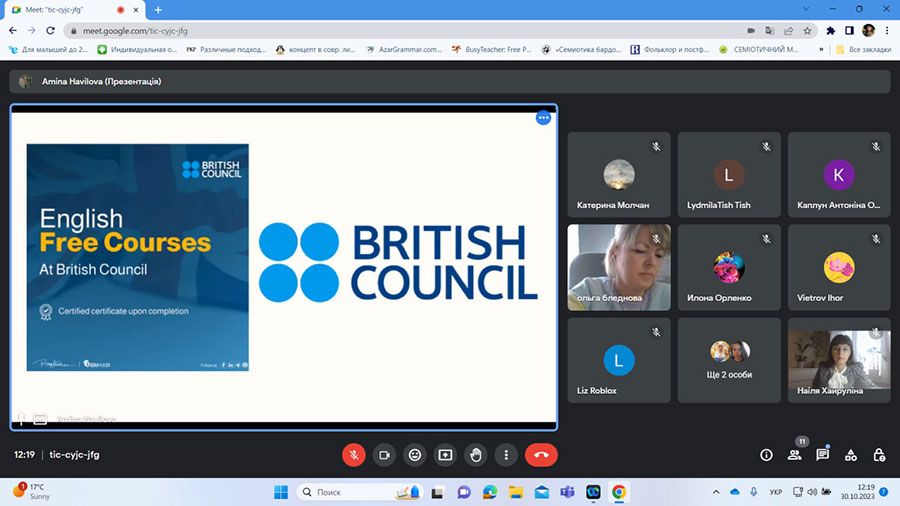Open Microsoft Edge from taskbar
Image resolution: width=900 pixels, height=506 pixels.
pos(490,492)
